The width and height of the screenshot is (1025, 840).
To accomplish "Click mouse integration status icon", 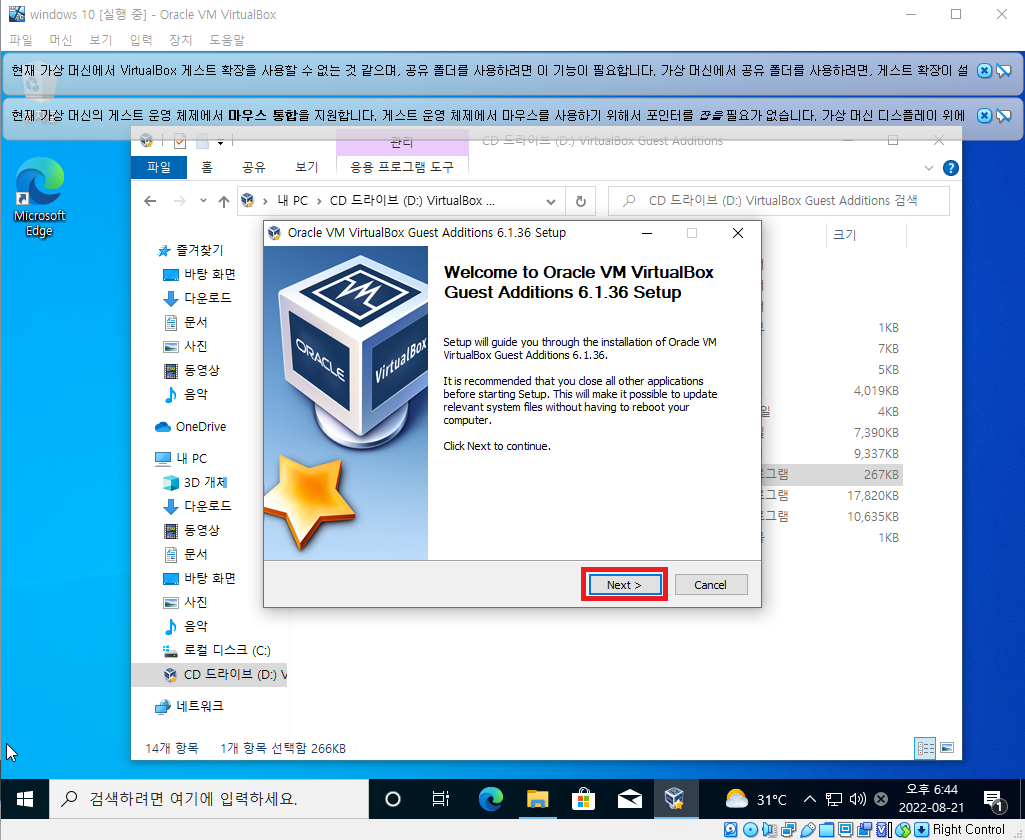I will [x=903, y=830].
